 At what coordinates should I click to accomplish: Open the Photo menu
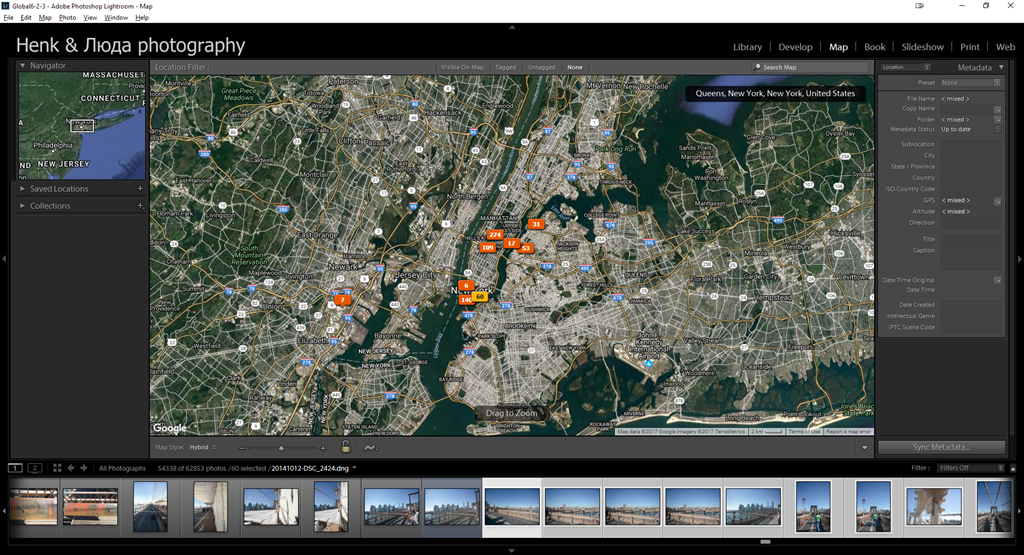click(x=67, y=18)
